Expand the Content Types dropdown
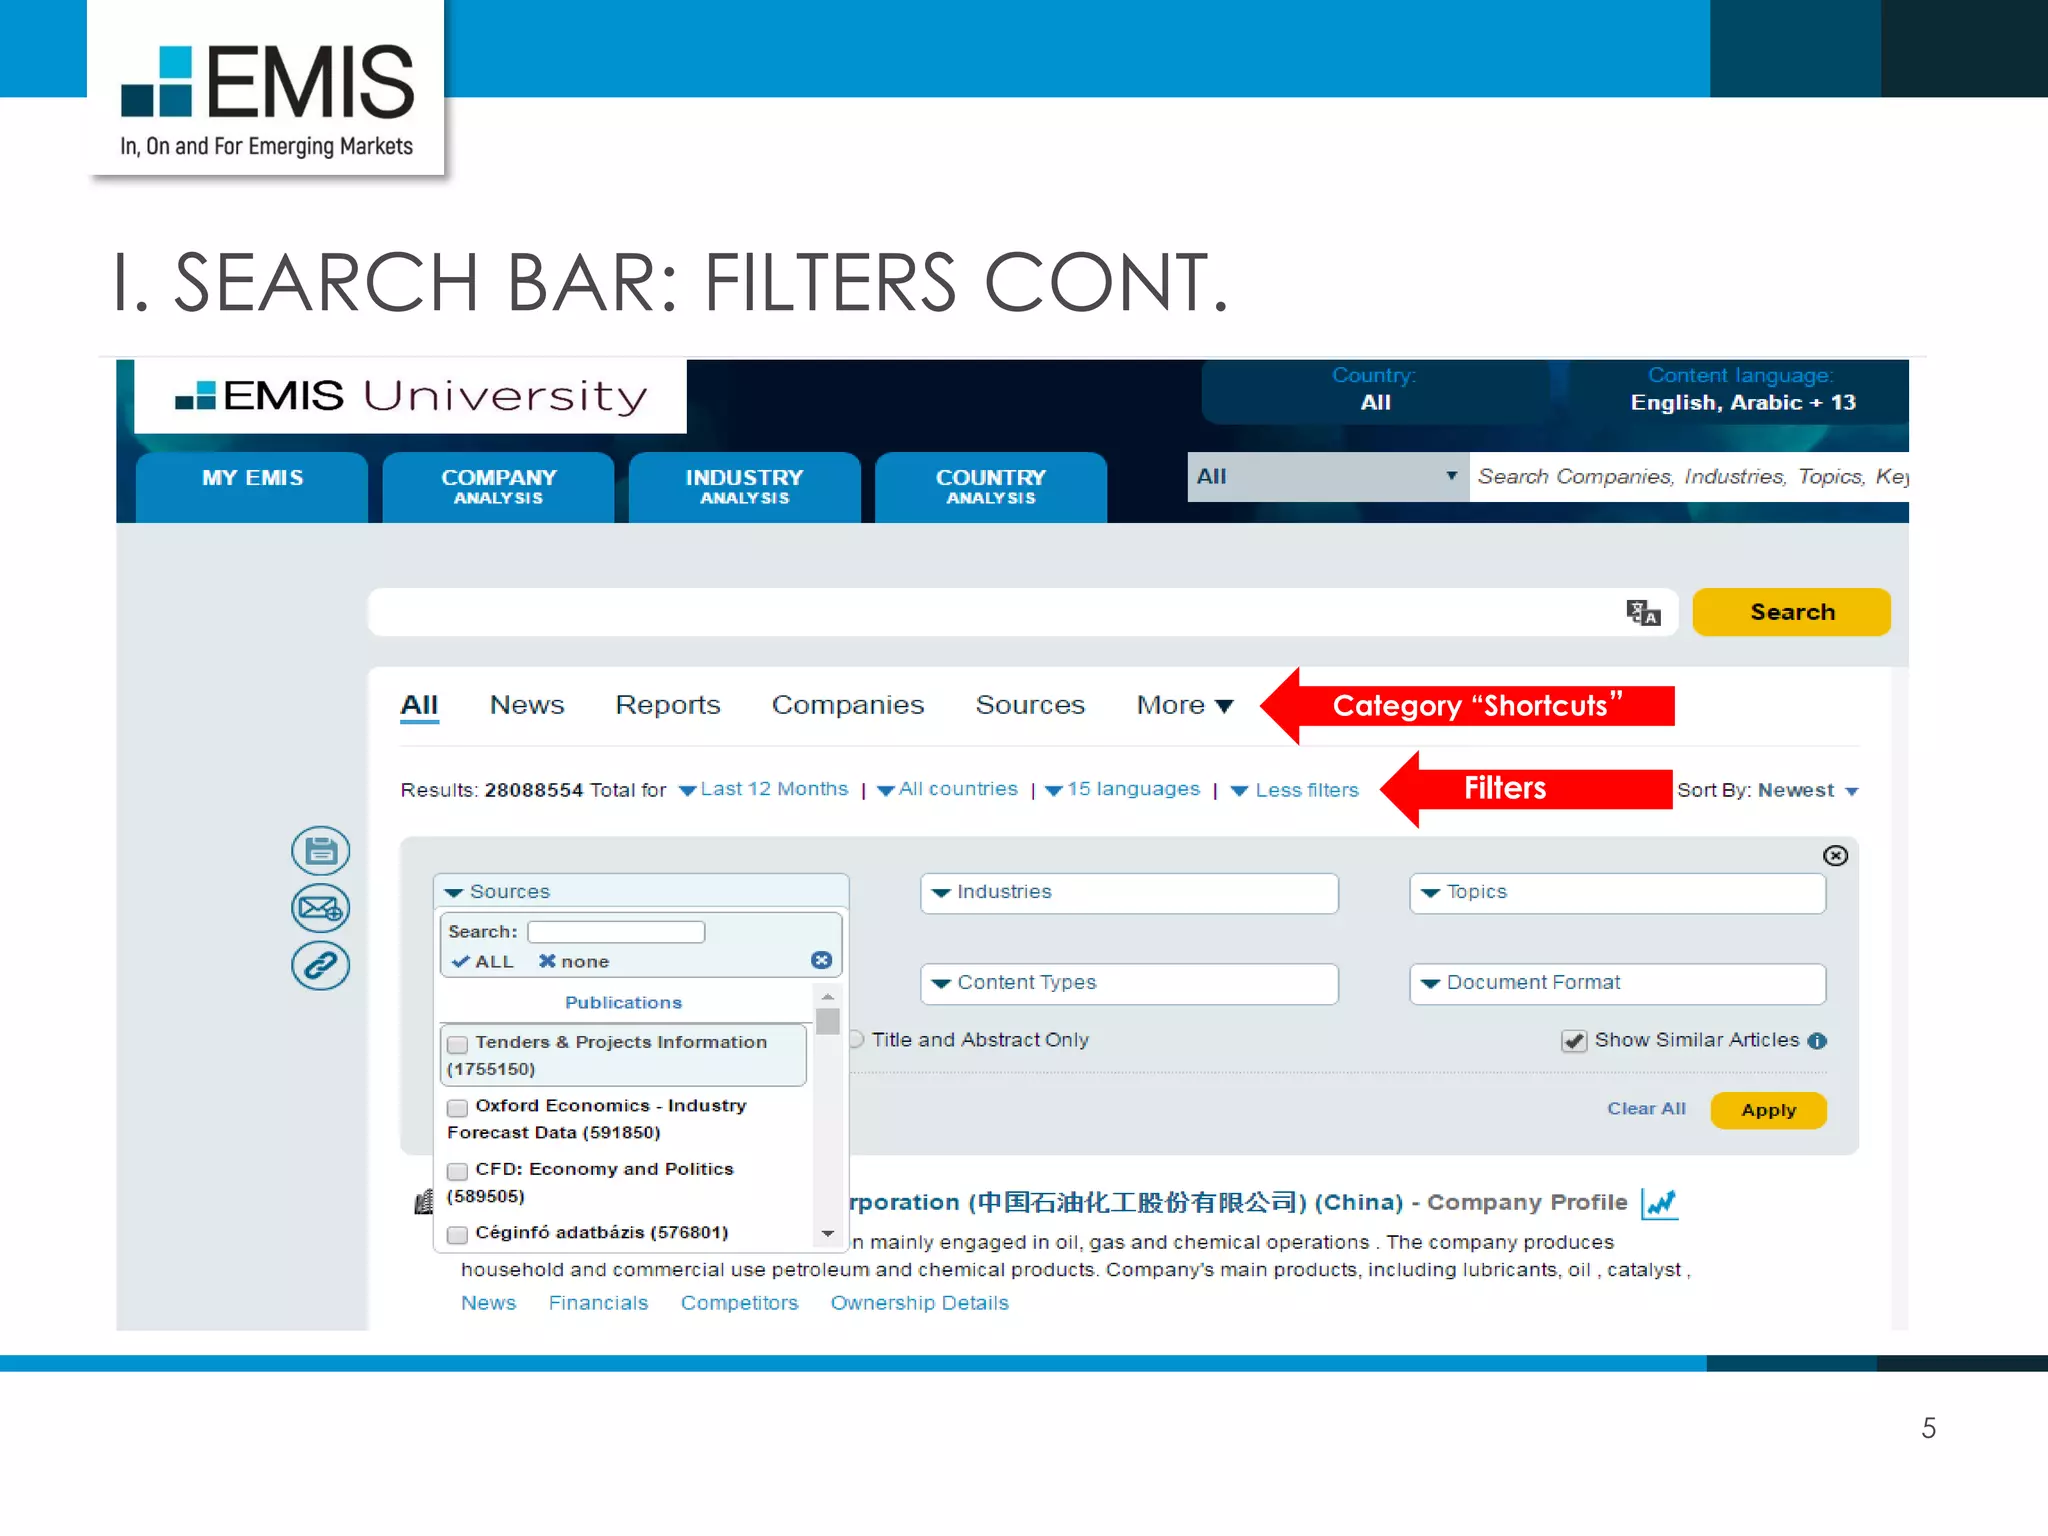 1129,983
